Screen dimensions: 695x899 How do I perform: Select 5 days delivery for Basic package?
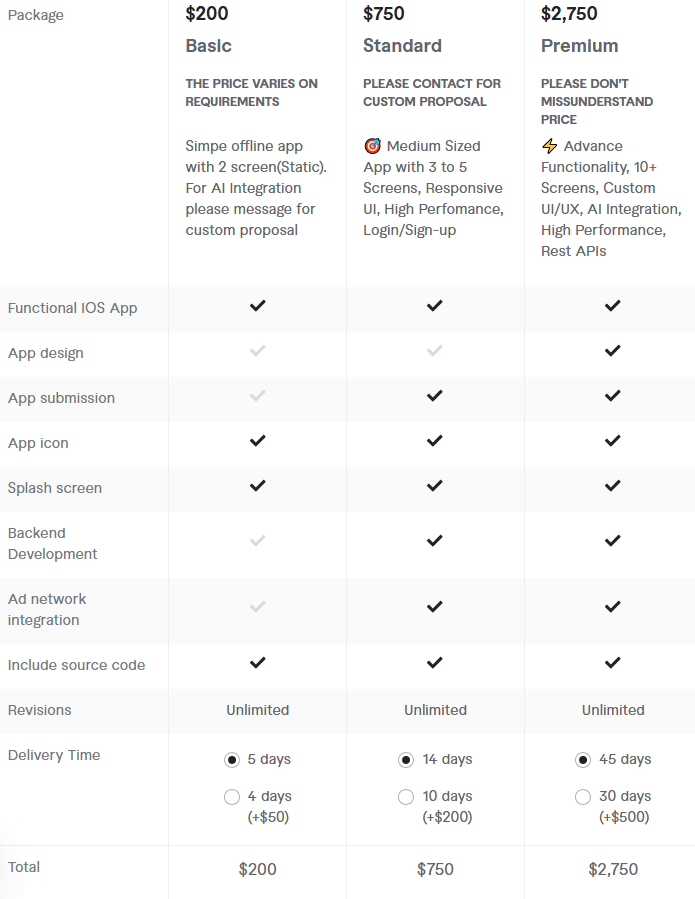point(232,759)
